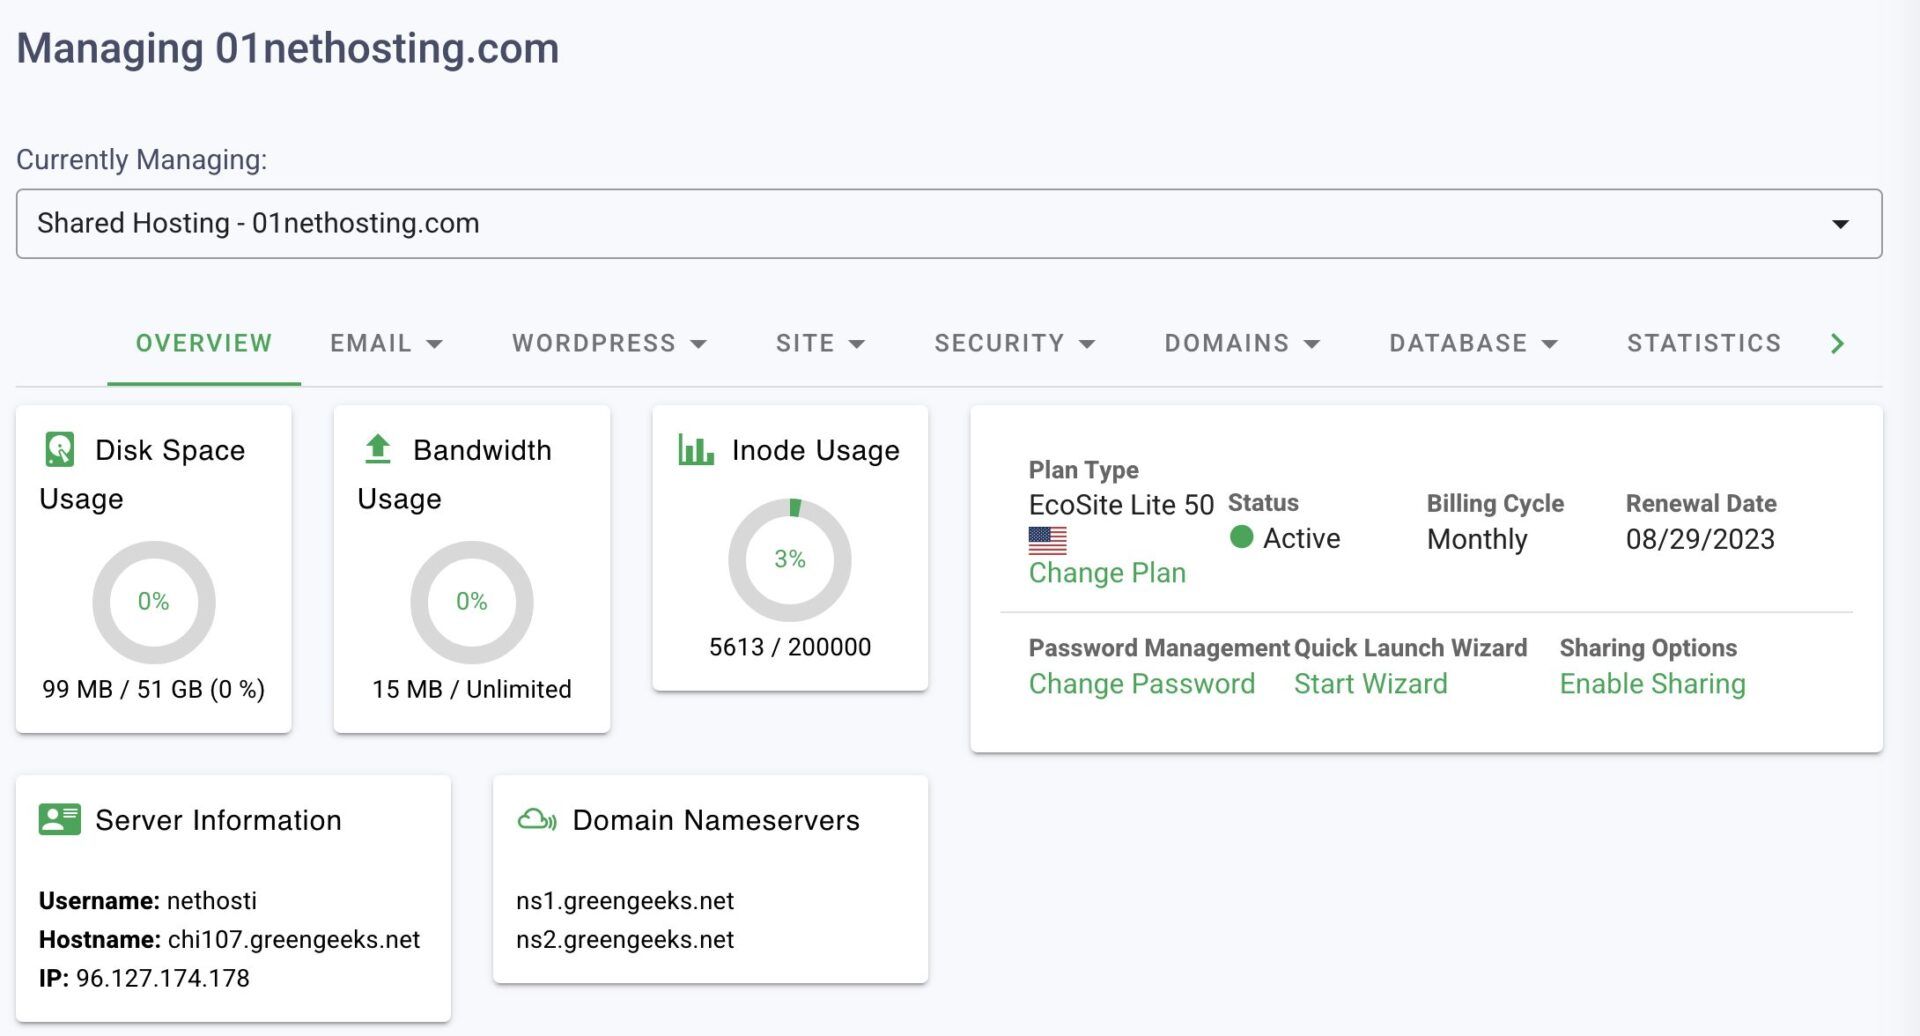1920x1036 pixels.
Task: Click the Bandwidth 0% usage ring
Action: (x=472, y=602)
